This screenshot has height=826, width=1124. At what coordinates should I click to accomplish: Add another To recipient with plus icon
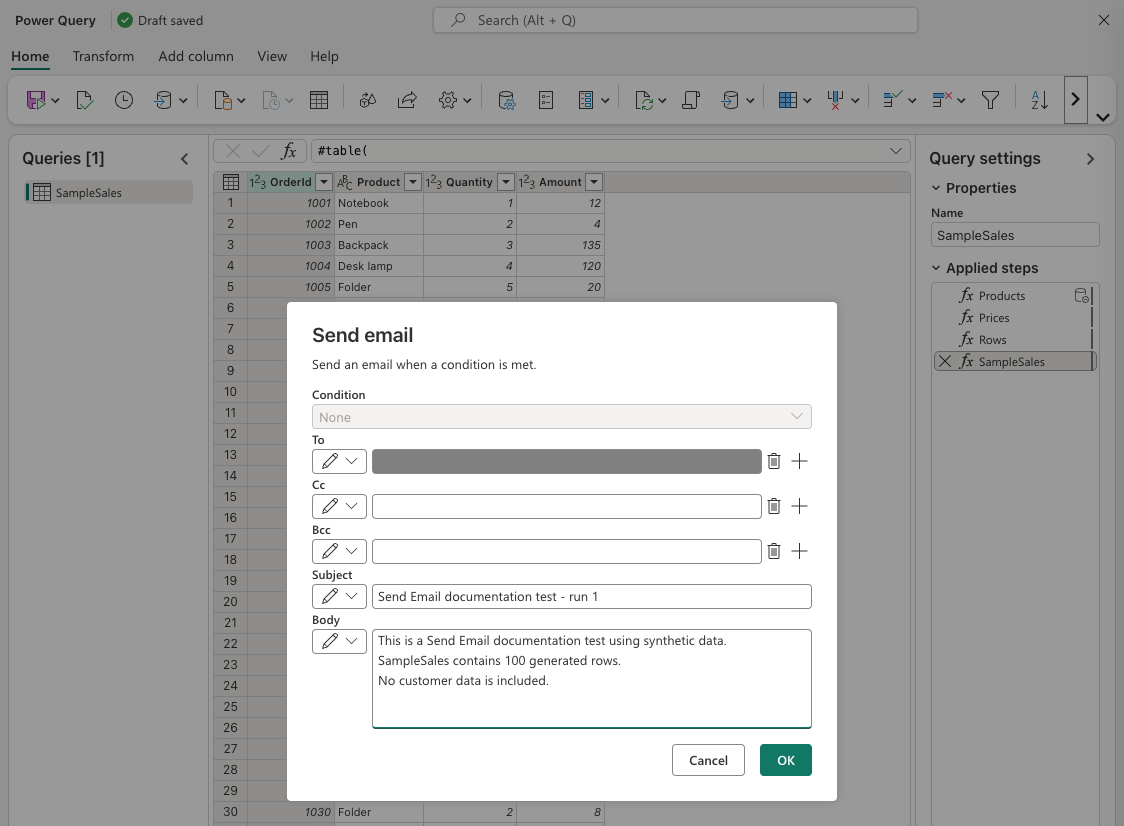(x=799, y=461)
